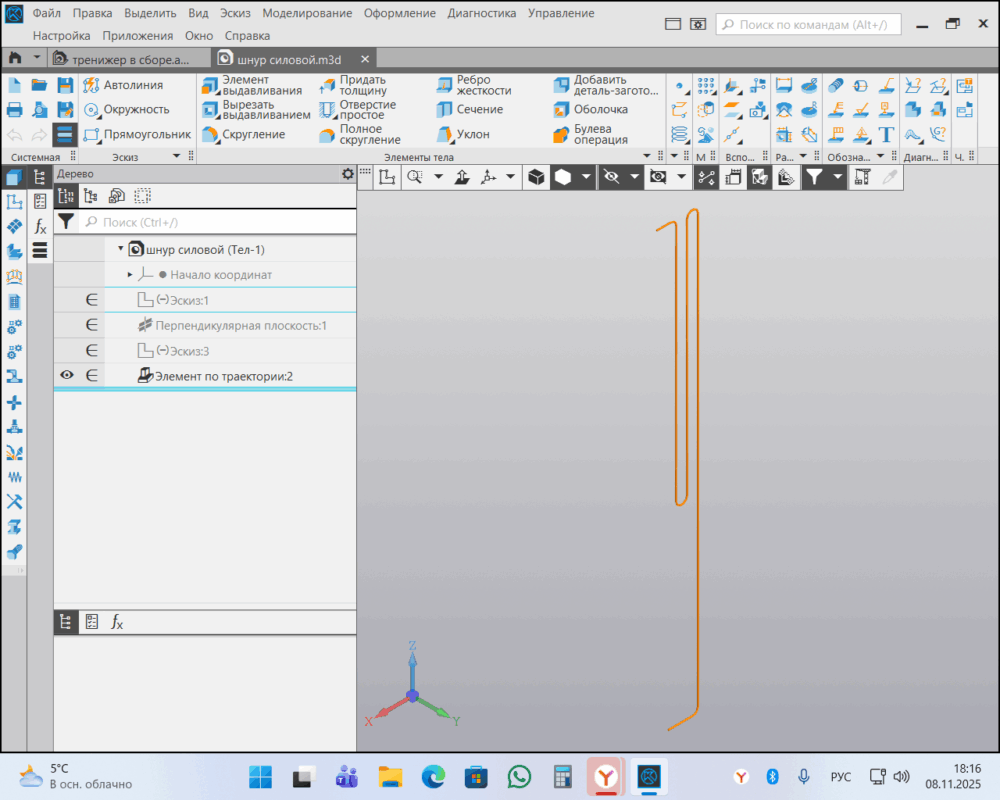
Task: Click the tree search field
Action: [220, 222]
